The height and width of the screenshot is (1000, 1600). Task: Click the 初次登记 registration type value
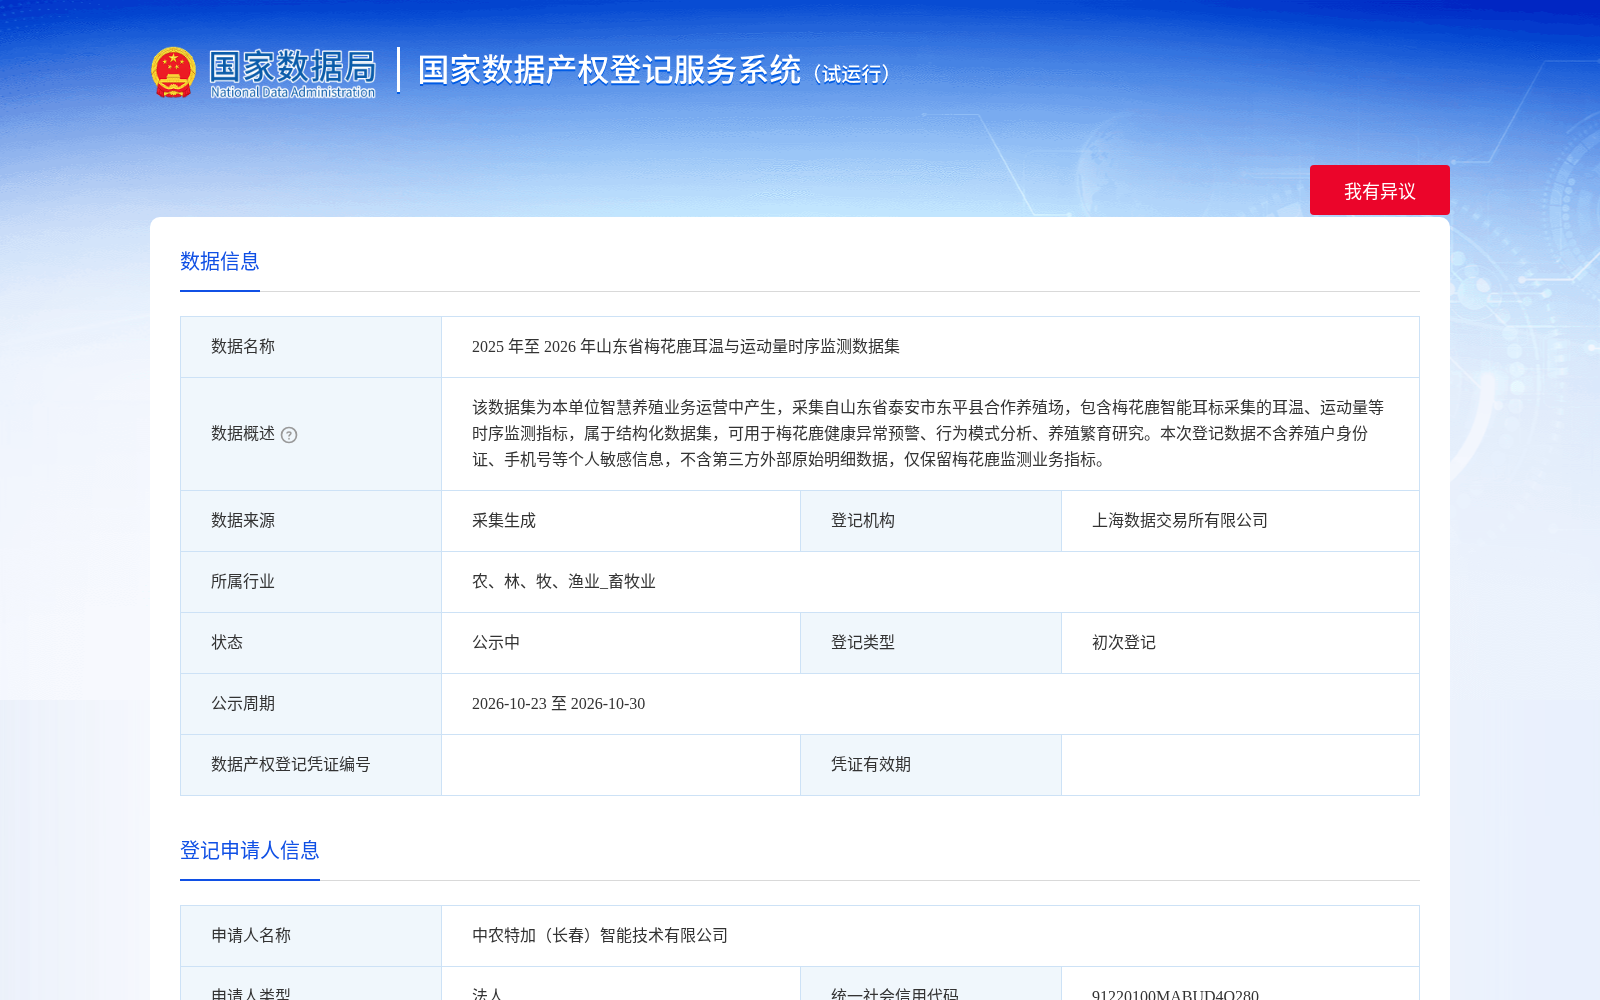coord(1124,642)
